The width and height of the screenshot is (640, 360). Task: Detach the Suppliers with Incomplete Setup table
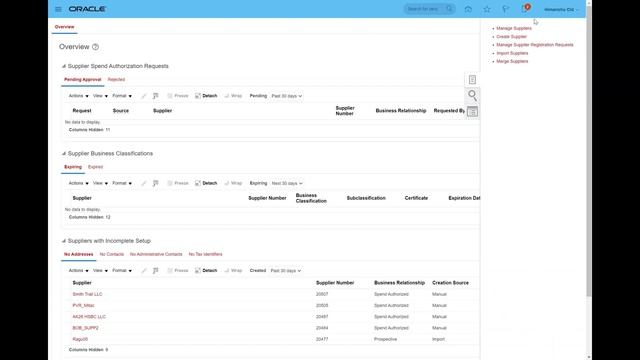[x=206, y=271]
